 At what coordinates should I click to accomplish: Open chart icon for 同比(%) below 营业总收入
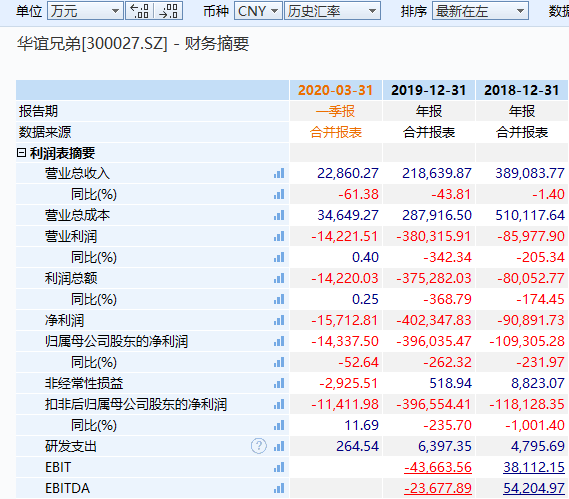279,195
